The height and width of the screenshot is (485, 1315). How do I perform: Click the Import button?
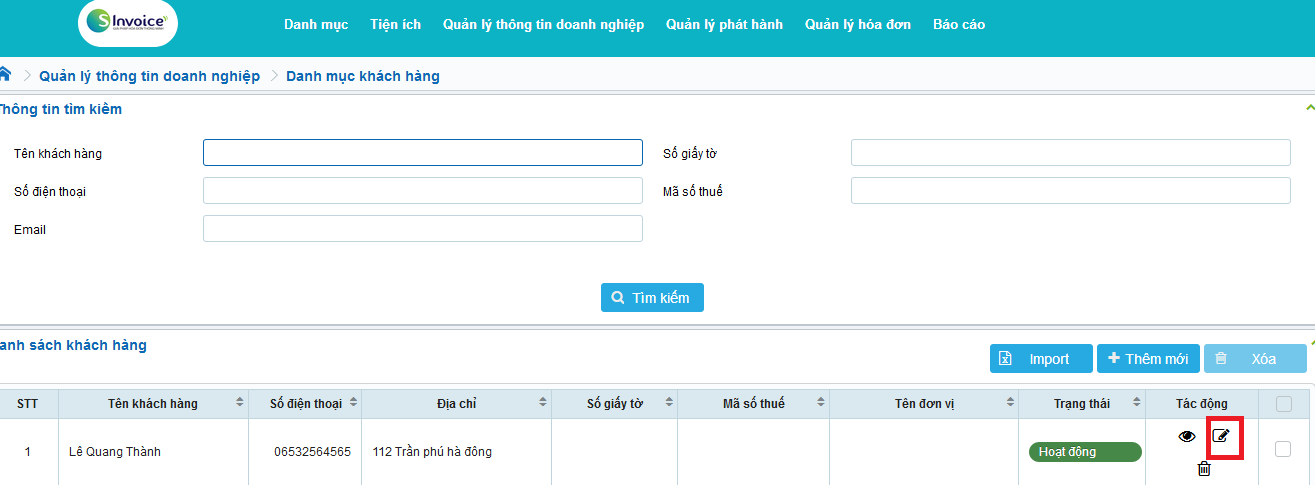tap(1040, 359)
